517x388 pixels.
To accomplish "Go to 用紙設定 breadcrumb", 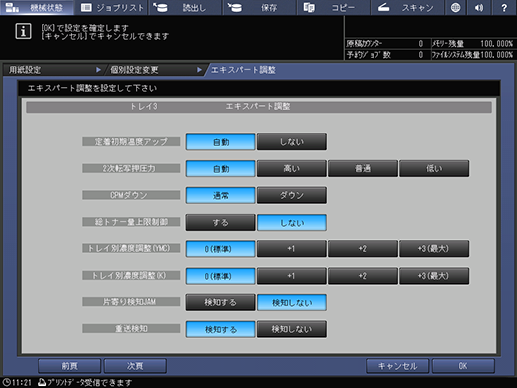I will (x=53, y=70).
